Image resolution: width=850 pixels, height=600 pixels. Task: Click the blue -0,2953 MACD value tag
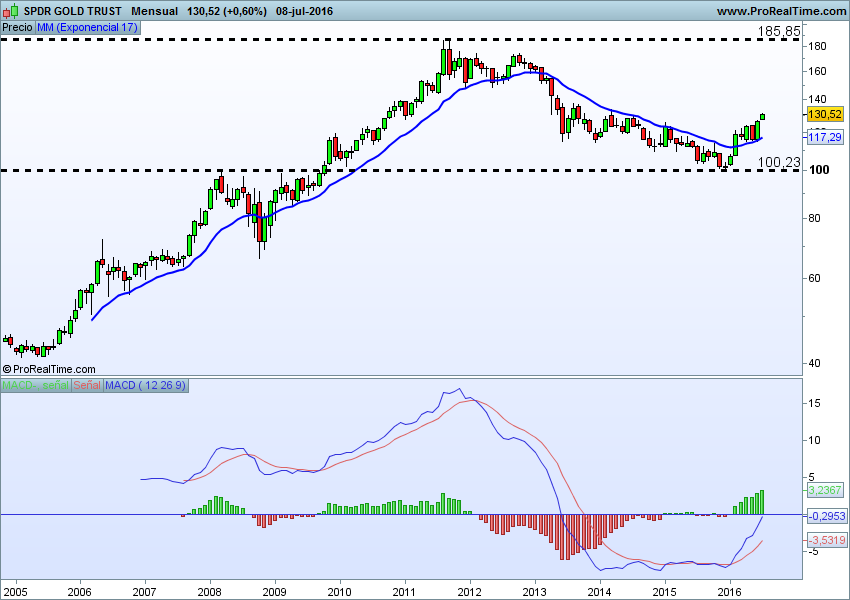pyautogui.click(x=825, y=515)
